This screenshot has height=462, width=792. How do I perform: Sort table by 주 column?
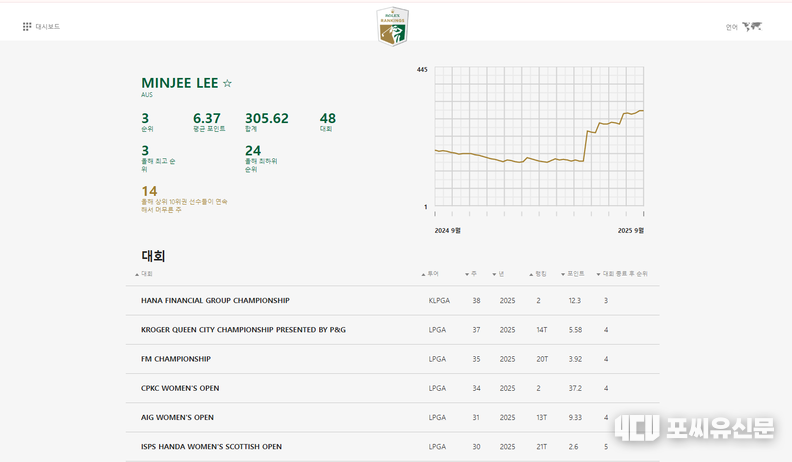[x=471, y=274]
